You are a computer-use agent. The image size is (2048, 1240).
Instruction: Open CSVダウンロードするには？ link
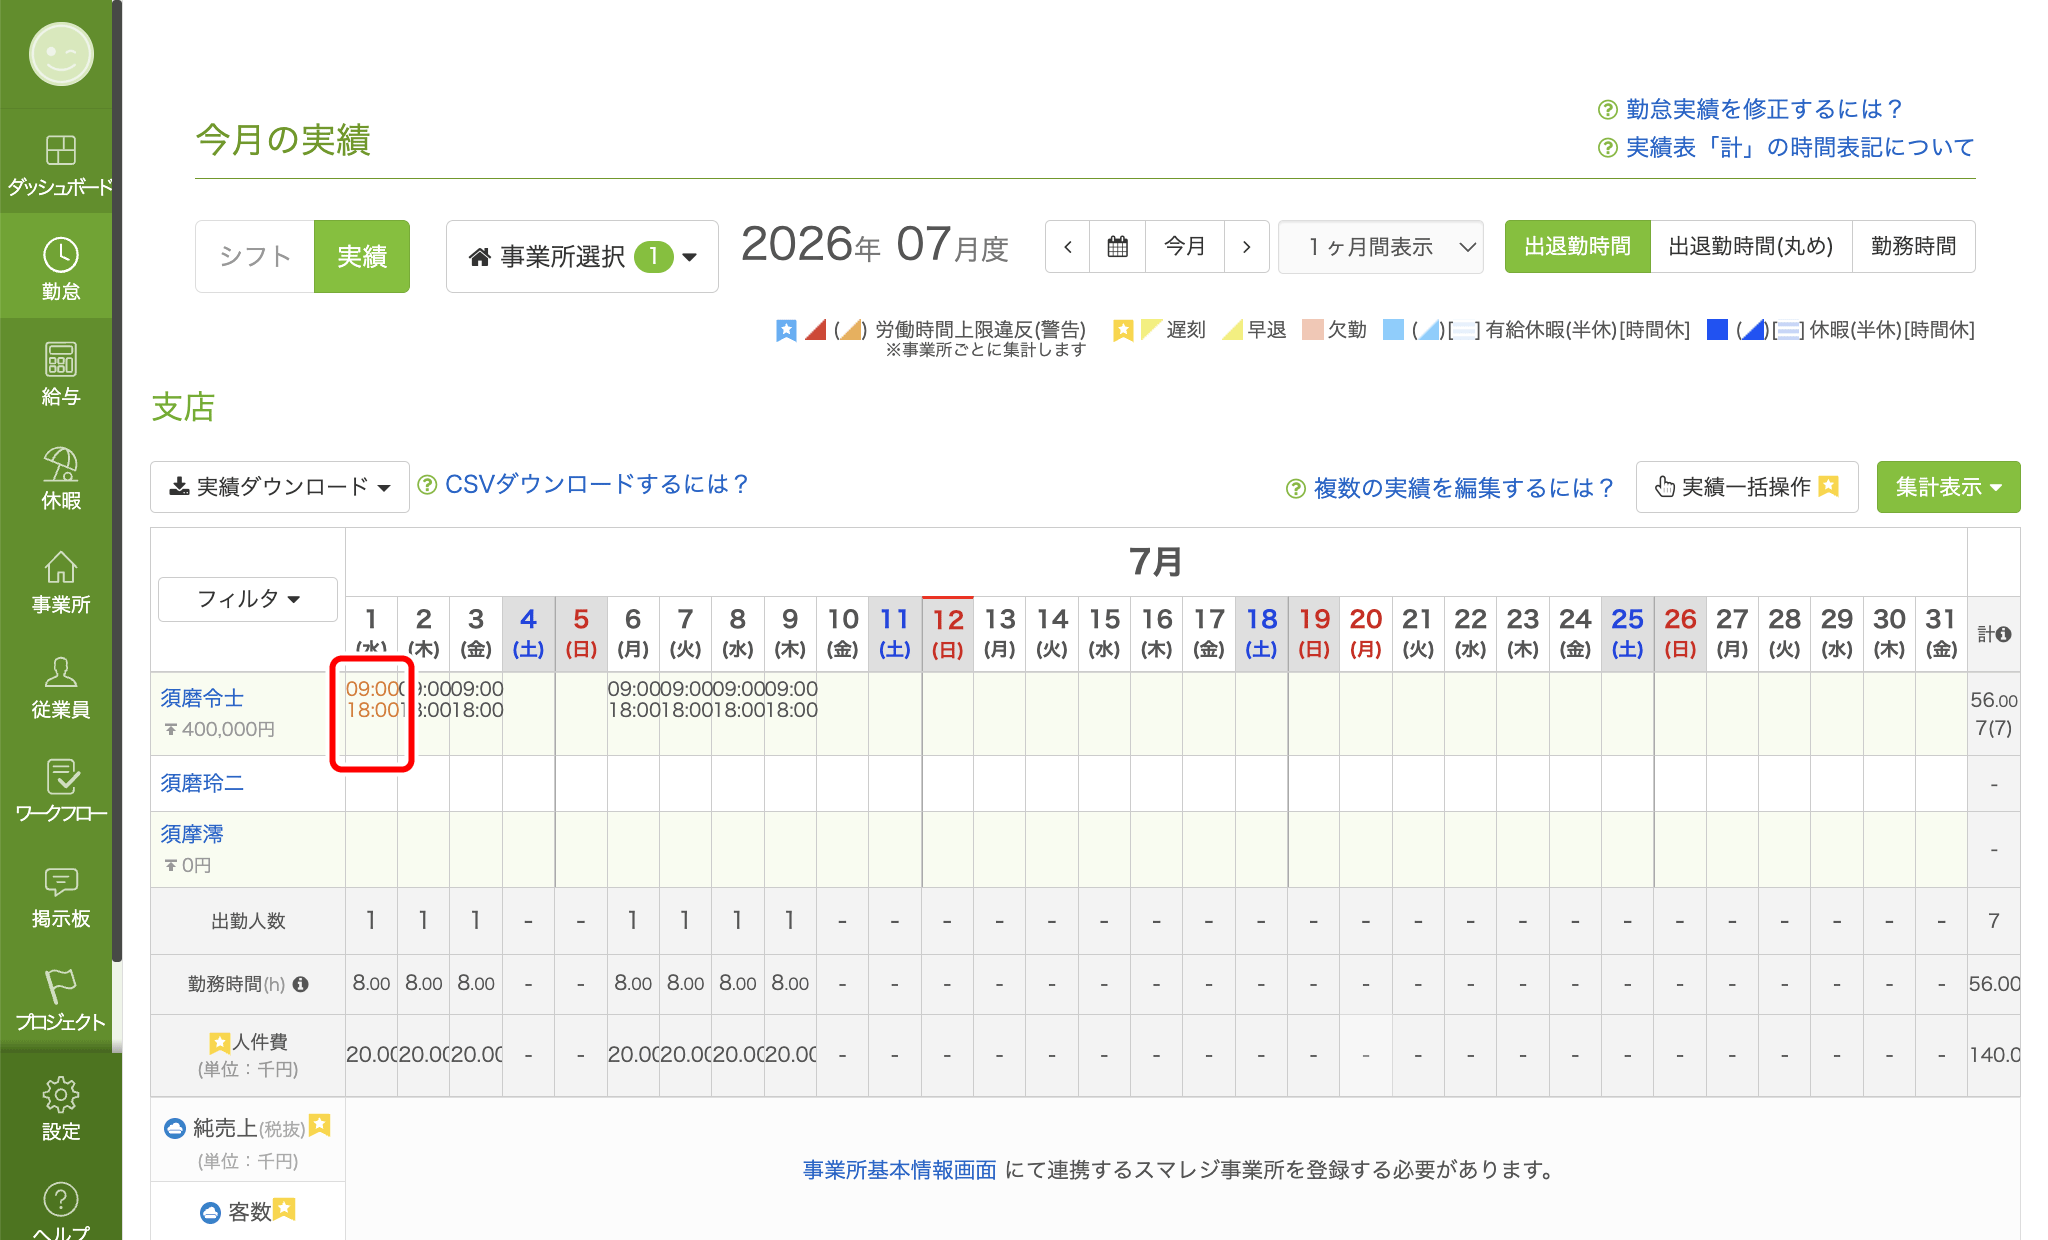[x=596, y=484]
